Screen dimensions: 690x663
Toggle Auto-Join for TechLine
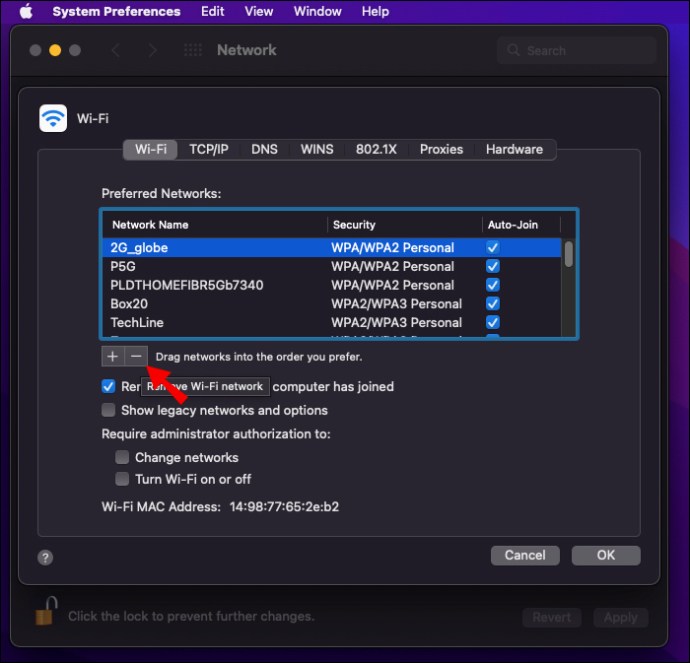(493, 322)
